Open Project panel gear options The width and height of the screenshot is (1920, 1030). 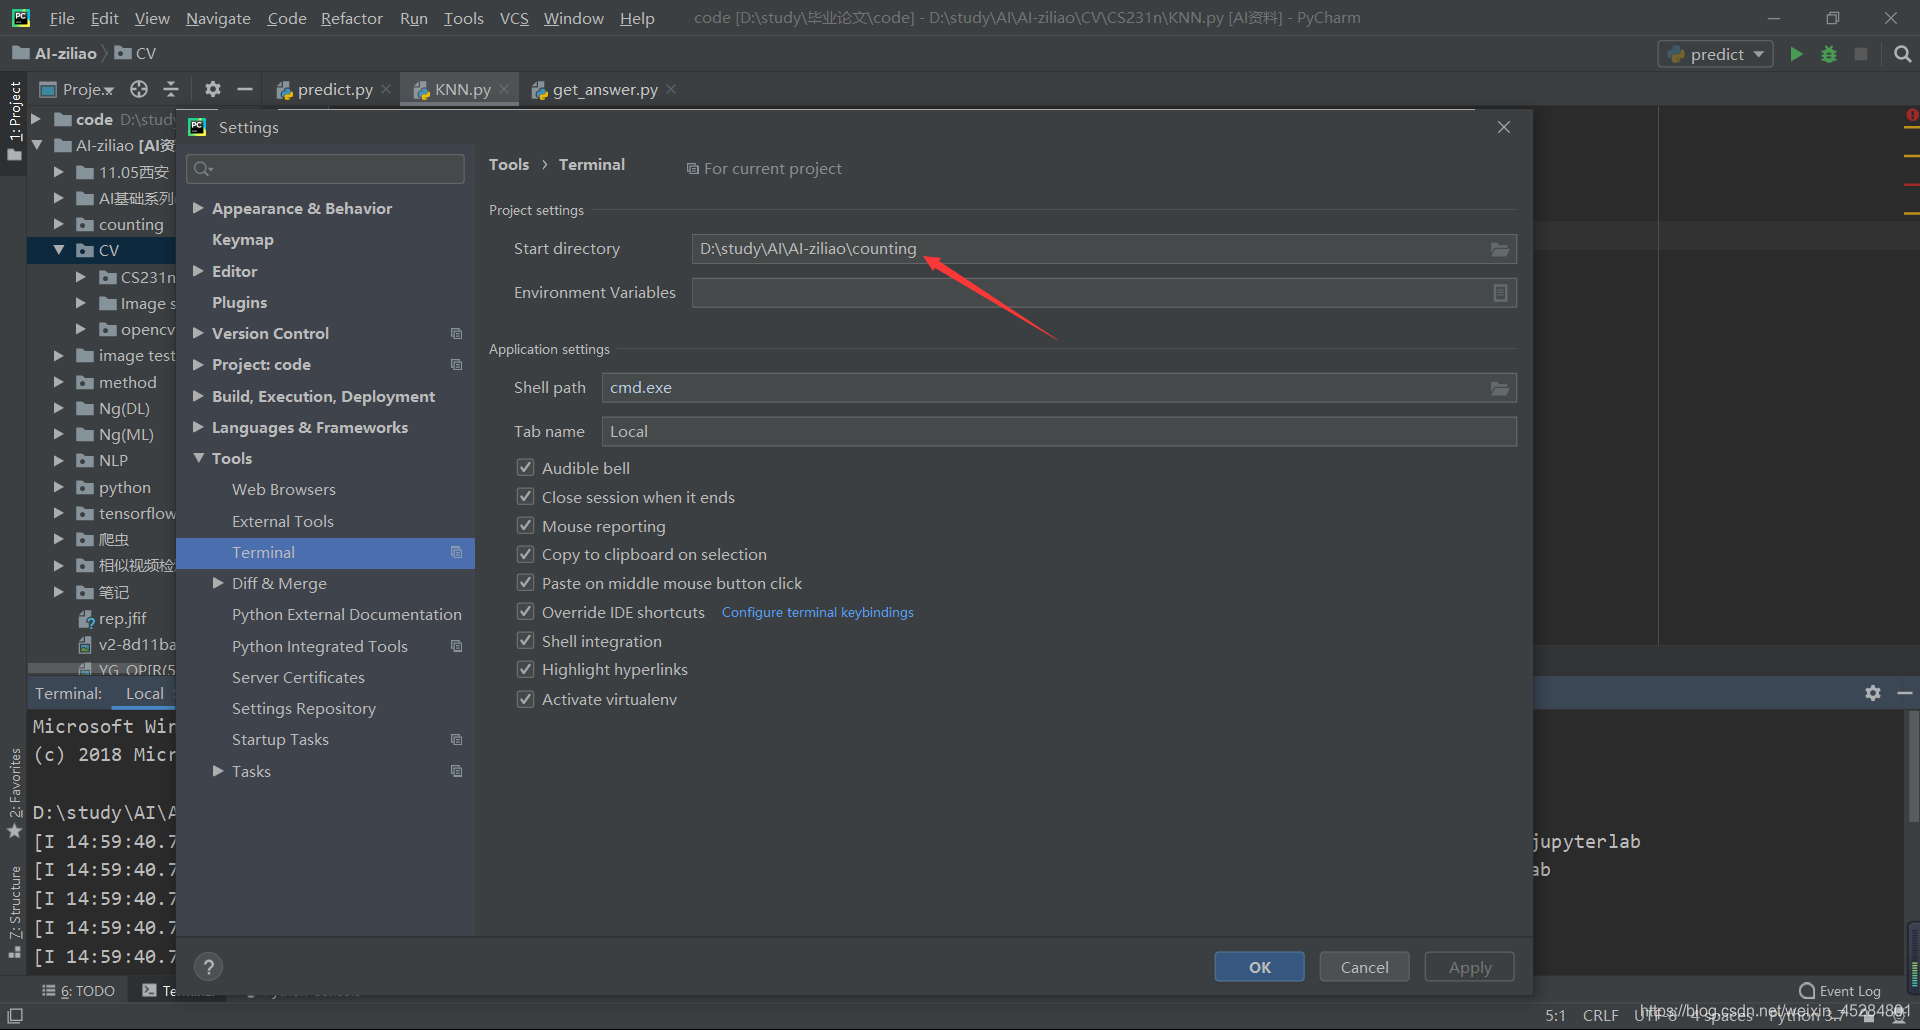coord(212,89)
